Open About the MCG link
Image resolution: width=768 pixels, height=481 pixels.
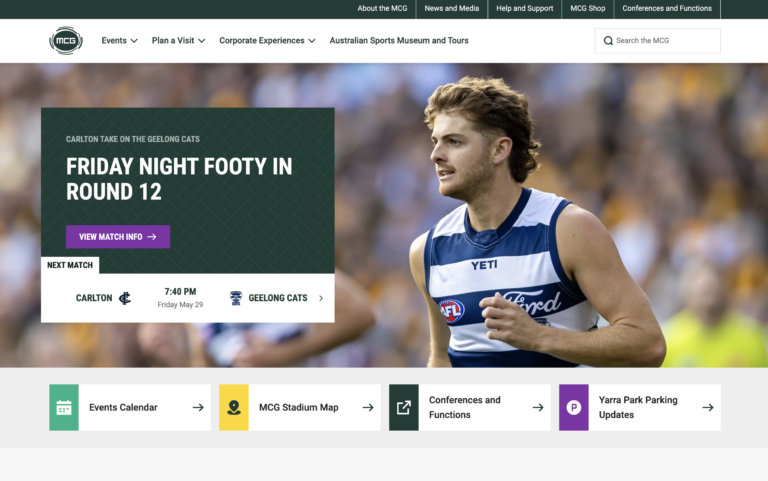(x=382, y=8)
